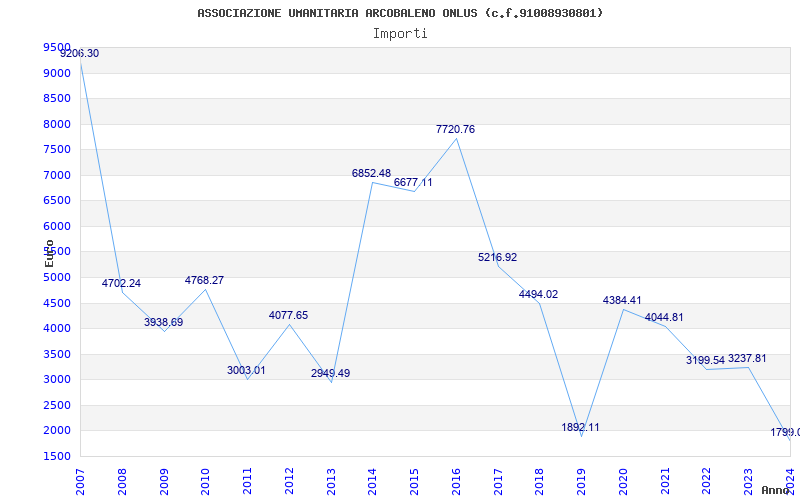Viewport: 800px width, 500px height.
Task: Click the x-axis year 2007
Action: 80,482
